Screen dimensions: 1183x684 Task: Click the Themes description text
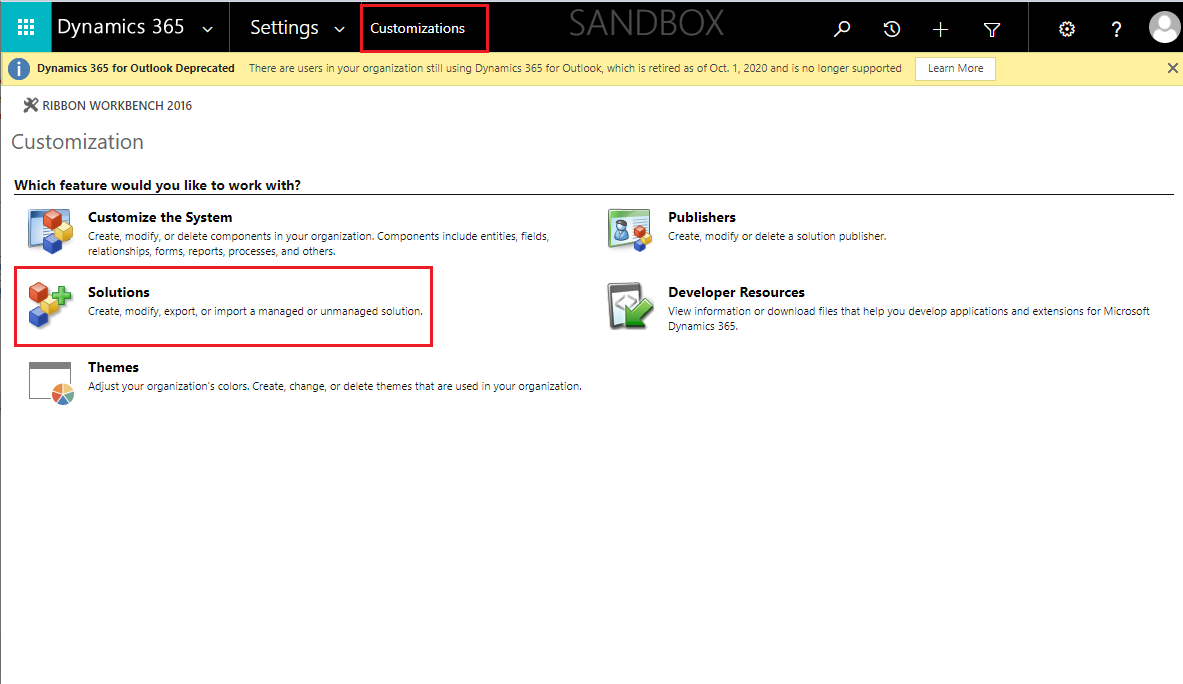(x=335, y=386)
